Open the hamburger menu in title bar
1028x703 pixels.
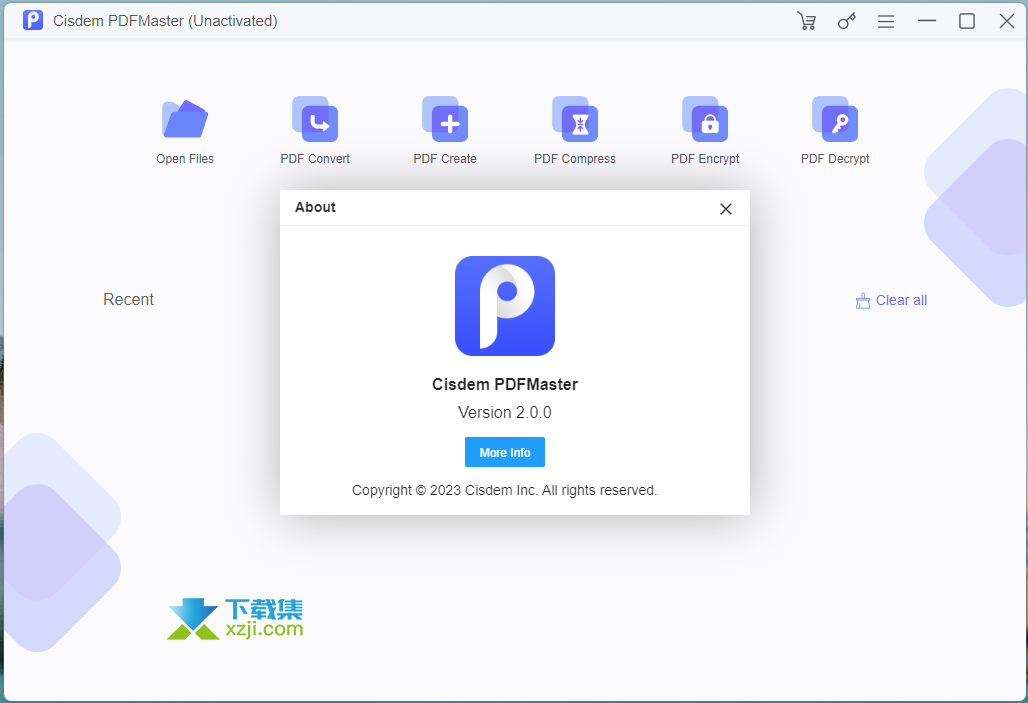pyautogui.click(x=886, y=22)
